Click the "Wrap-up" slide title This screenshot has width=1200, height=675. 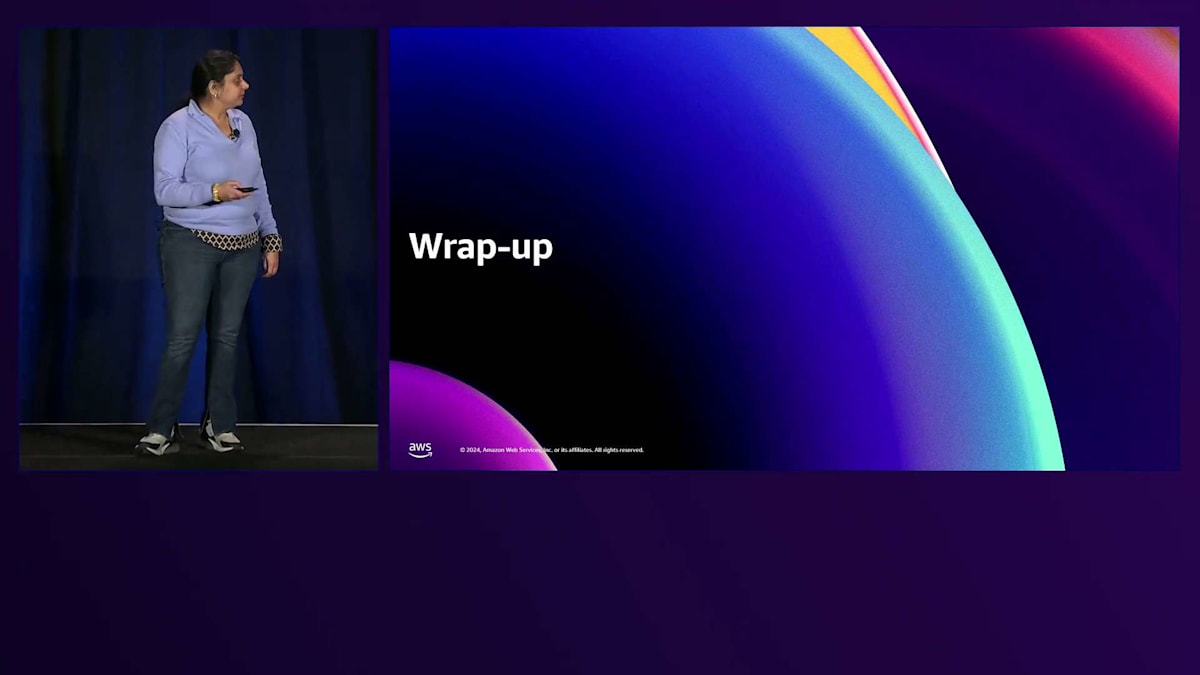481,247
